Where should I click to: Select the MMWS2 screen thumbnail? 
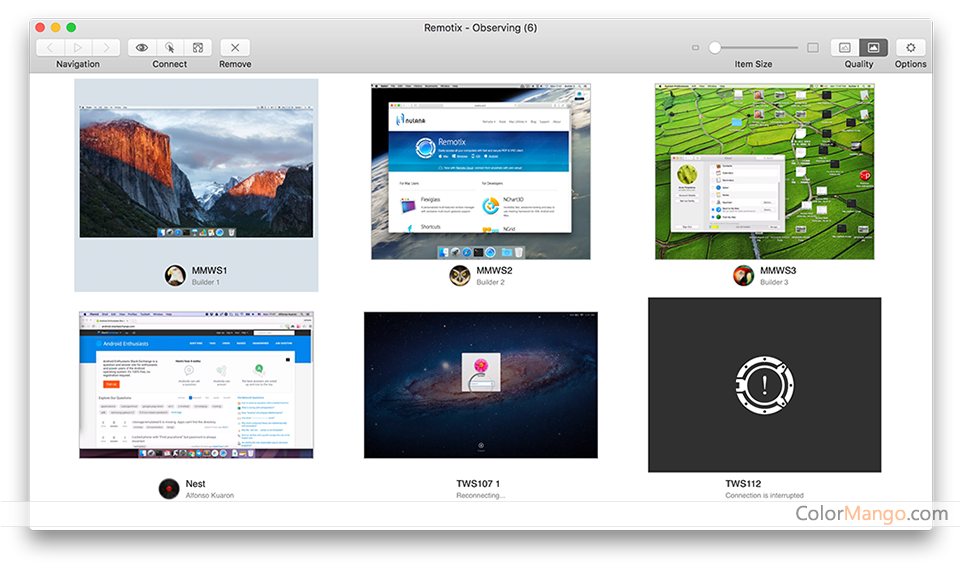coord(480,171)
